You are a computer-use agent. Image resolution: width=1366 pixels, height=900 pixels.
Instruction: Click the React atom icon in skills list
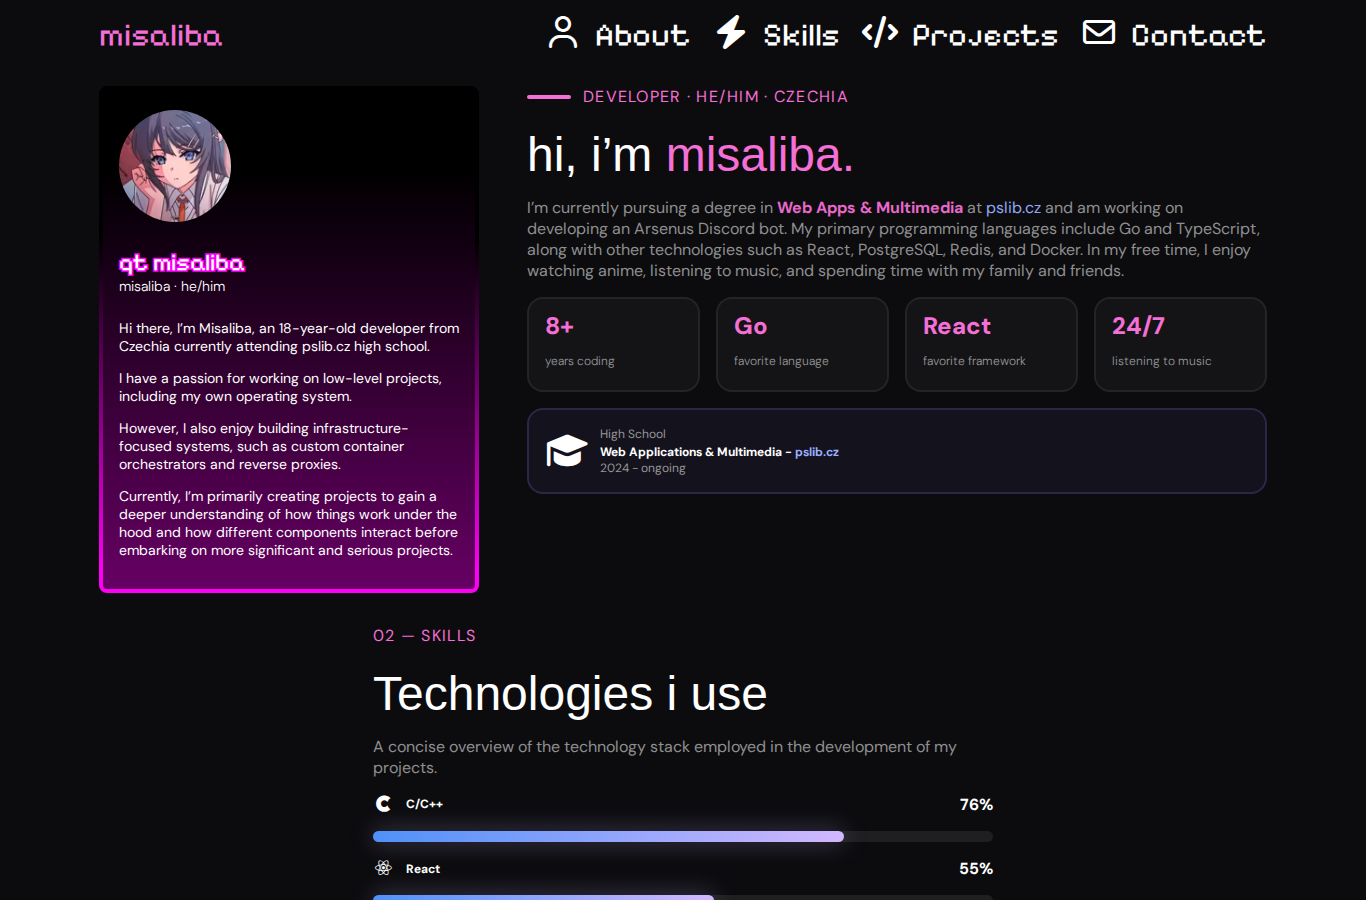383,868
